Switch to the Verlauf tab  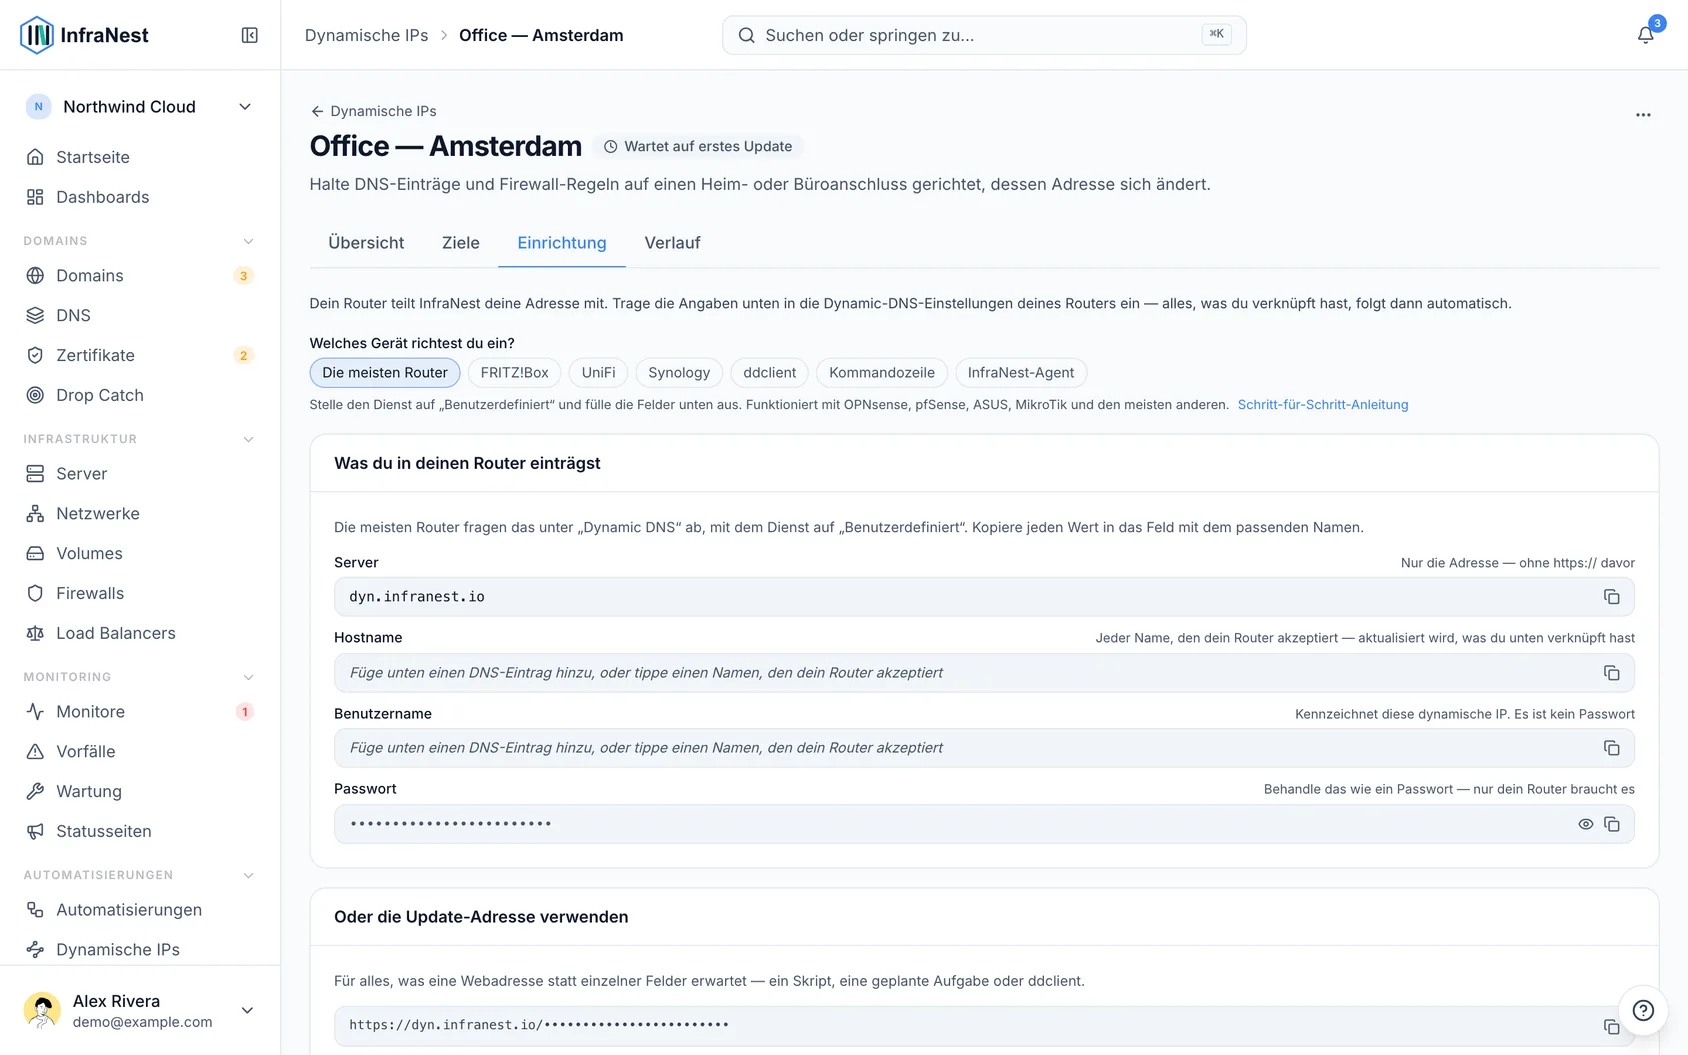[x=672, y=243]
